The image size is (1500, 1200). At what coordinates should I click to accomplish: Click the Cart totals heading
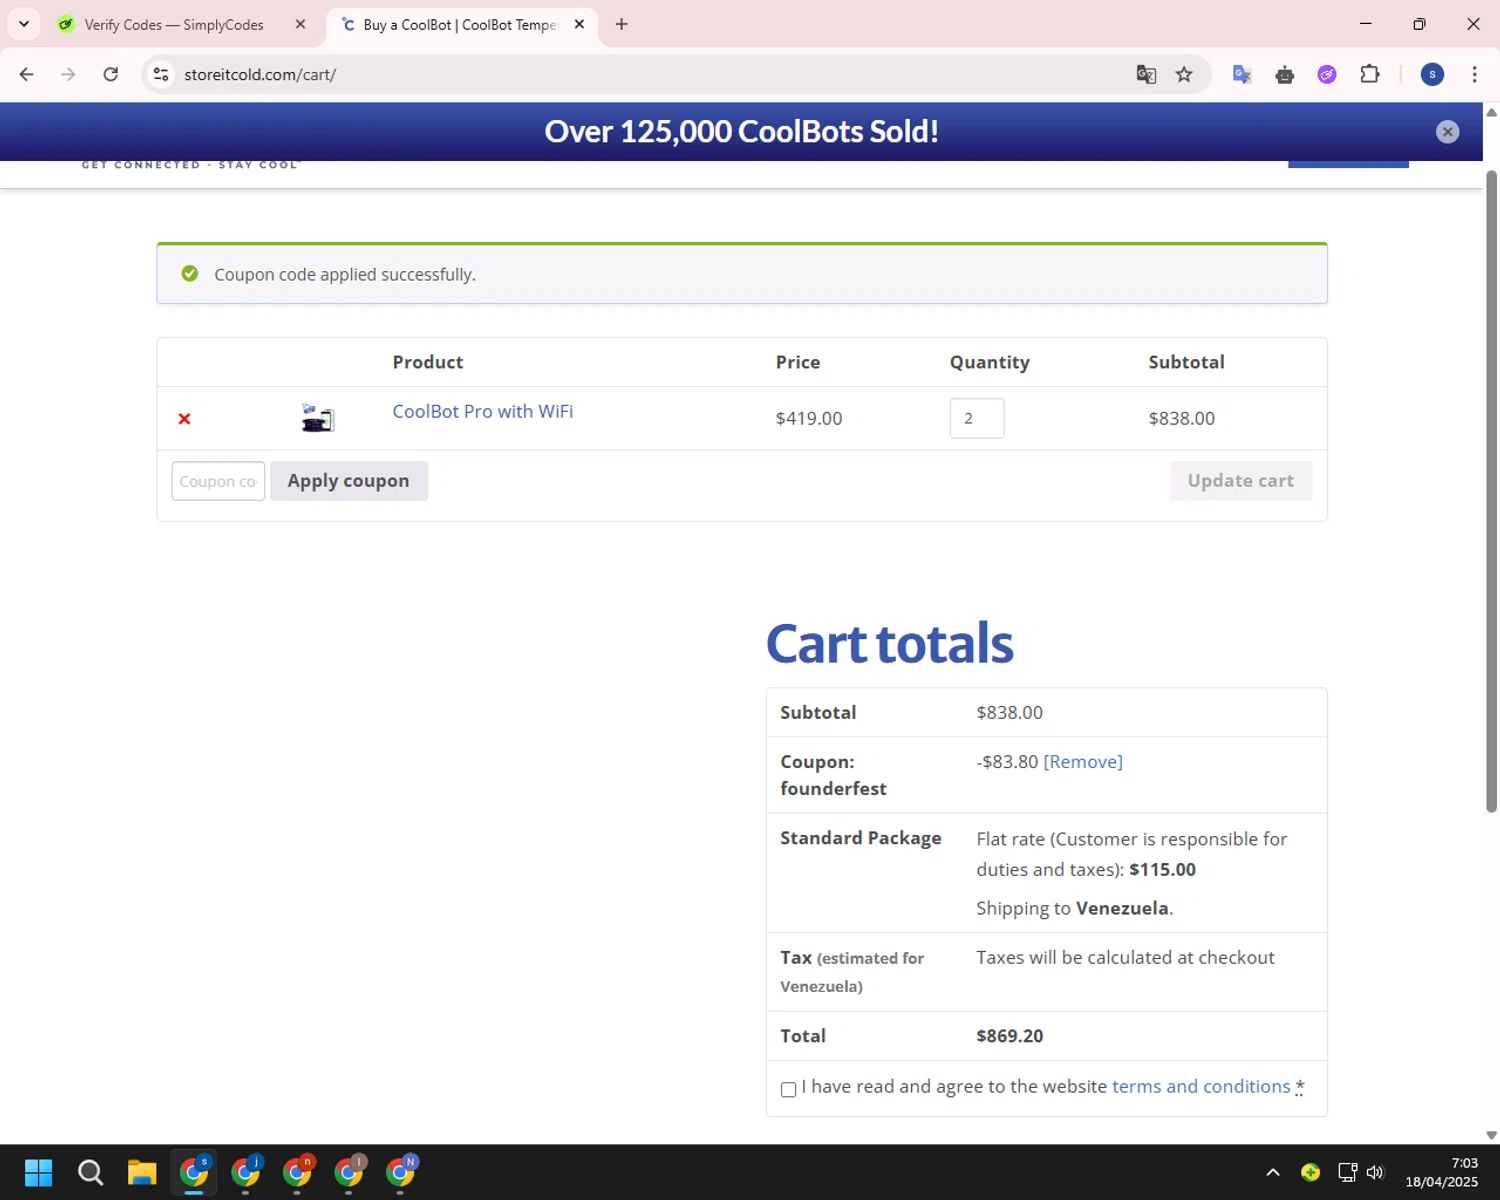(889, 643)
